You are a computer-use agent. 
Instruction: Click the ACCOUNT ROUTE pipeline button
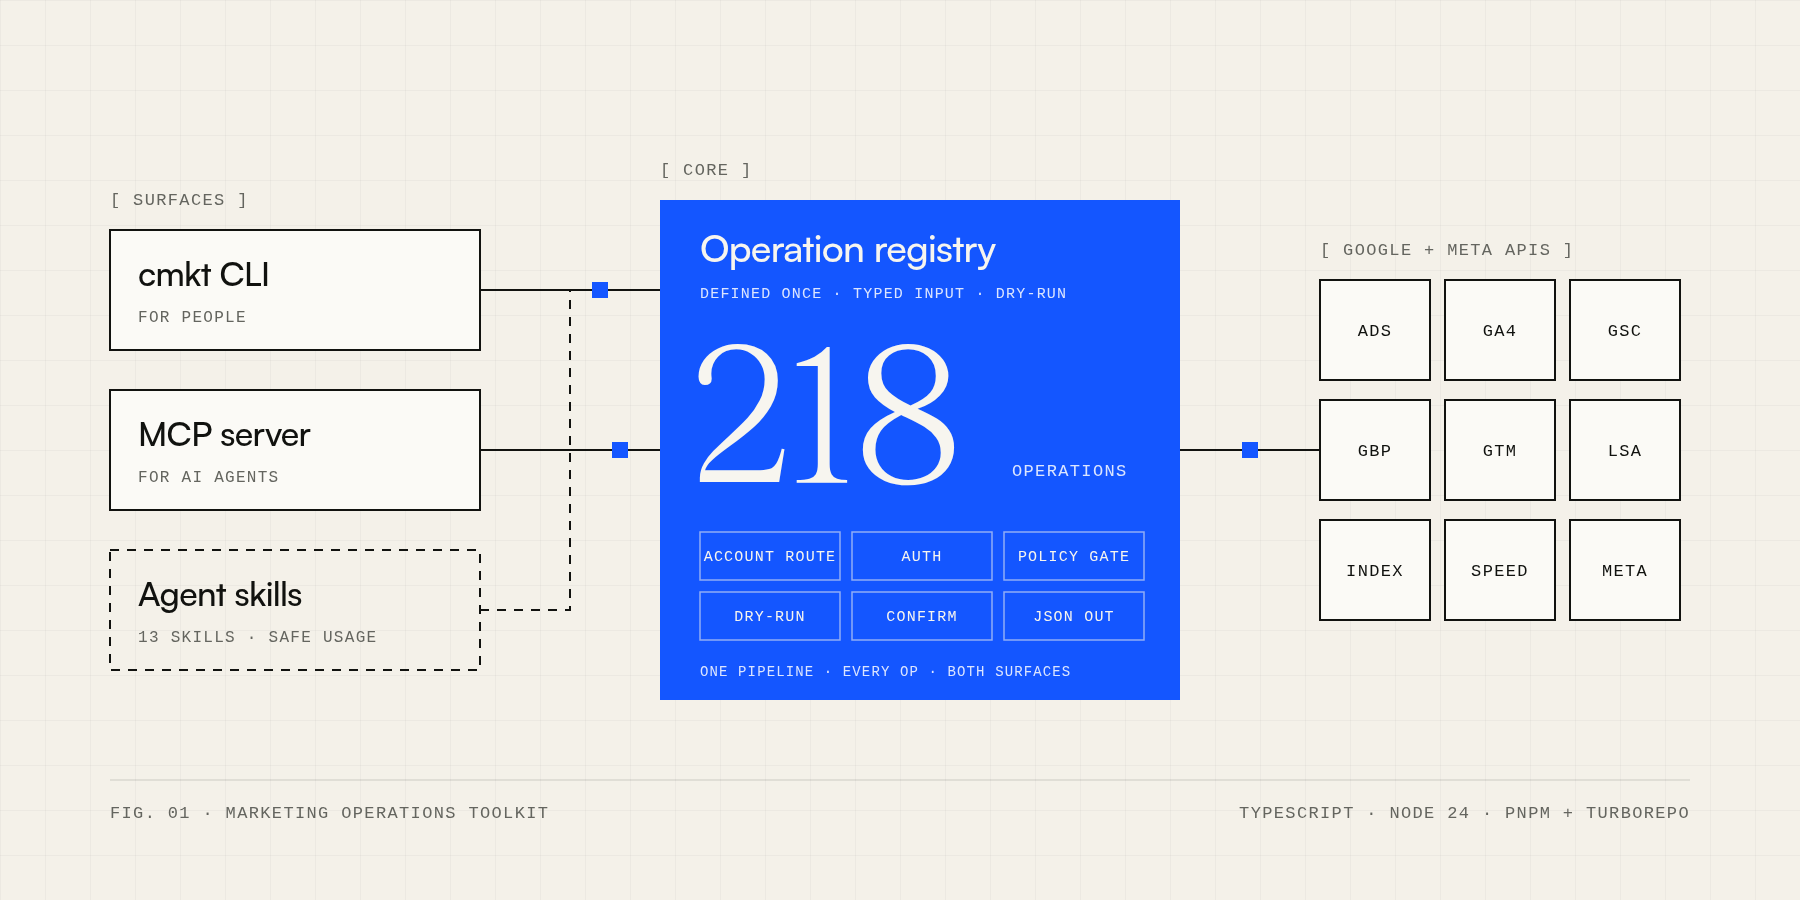click(x=770, y=556)
